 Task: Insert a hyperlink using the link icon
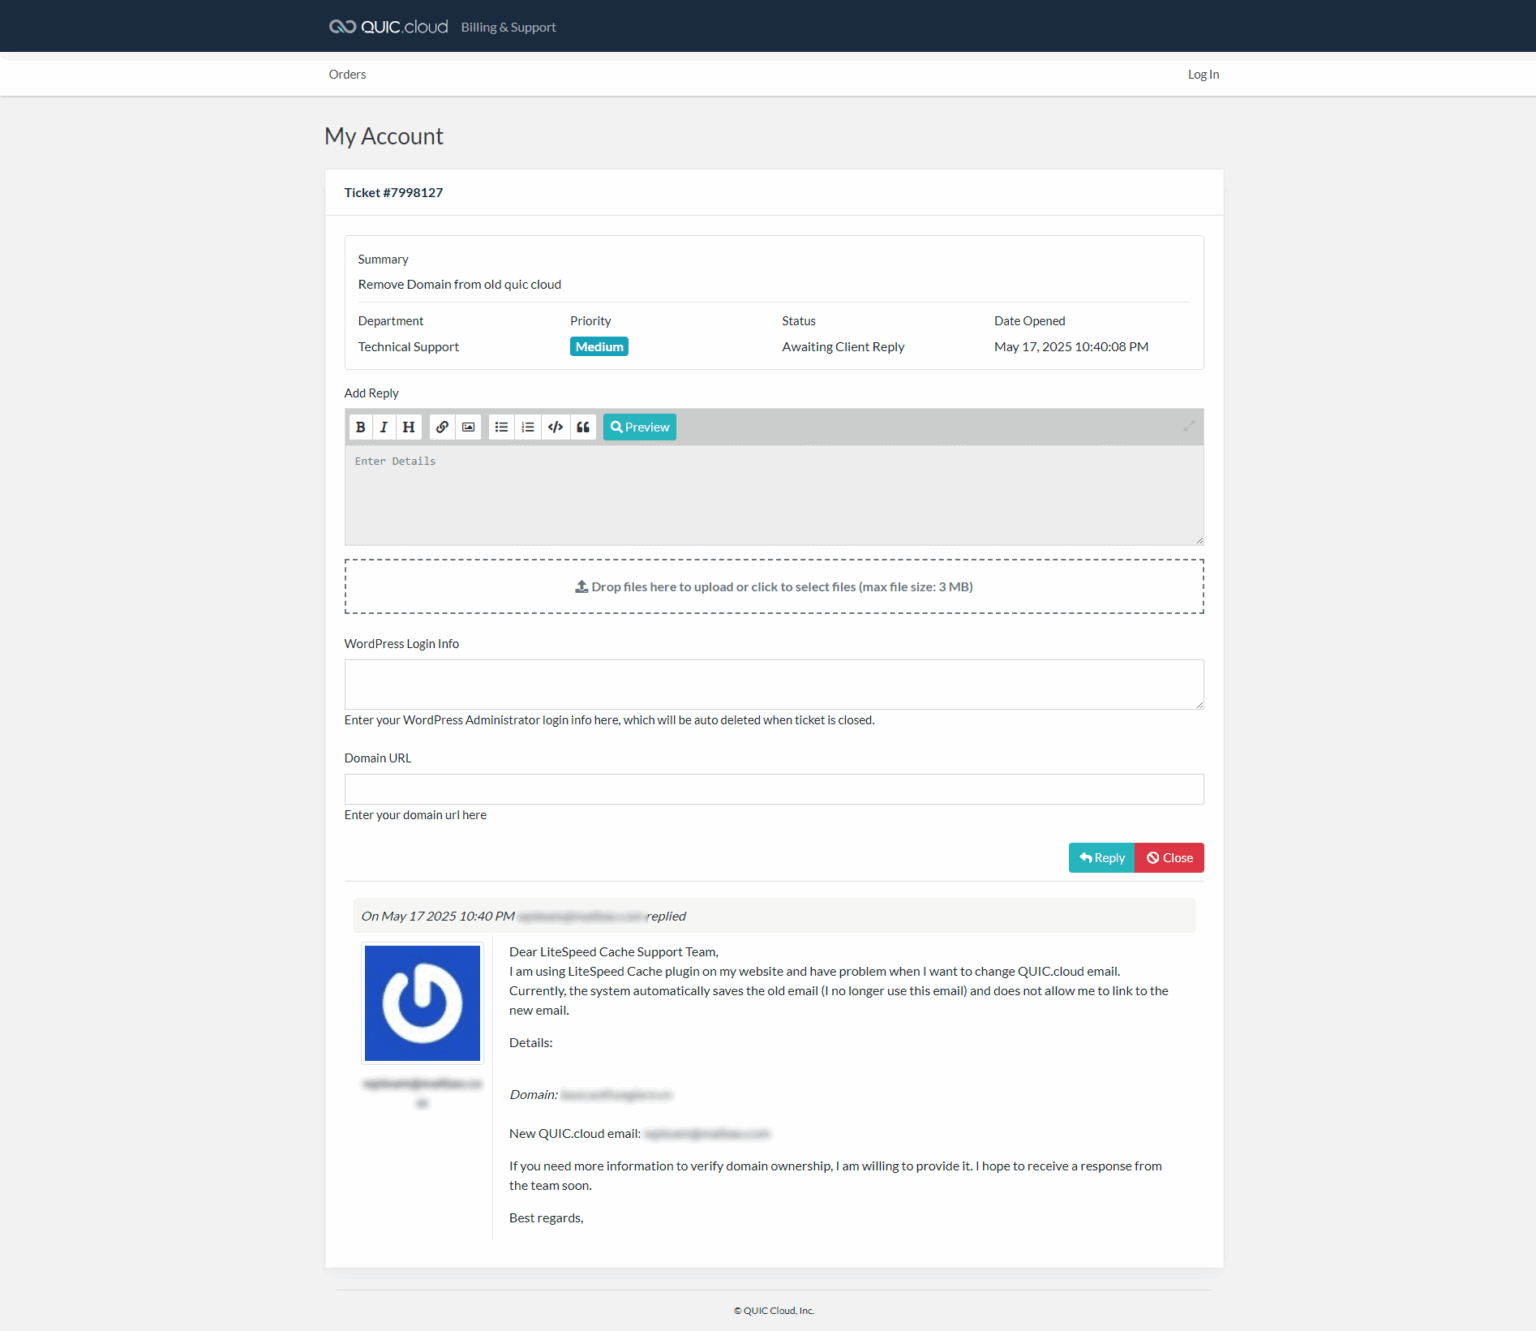[x=442, y=427]
